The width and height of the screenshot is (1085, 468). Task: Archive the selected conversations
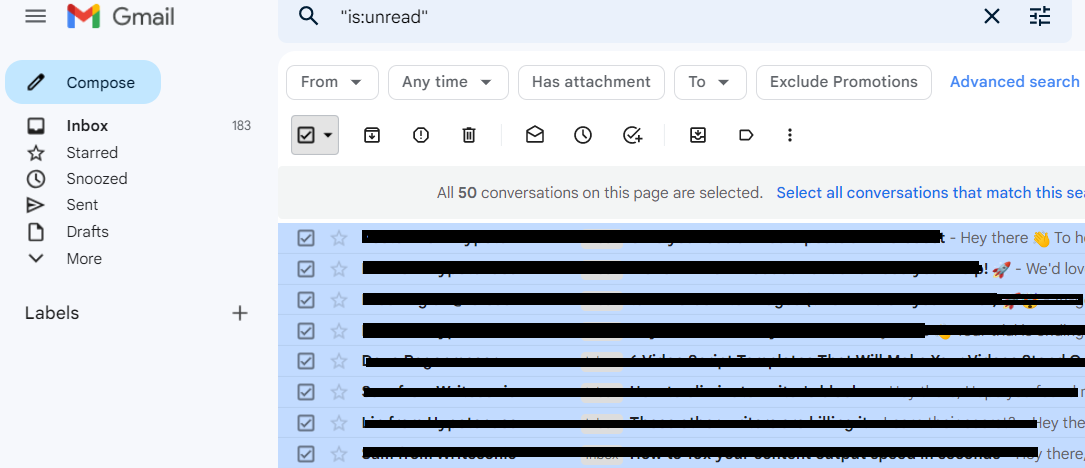[x=372, y=135]
